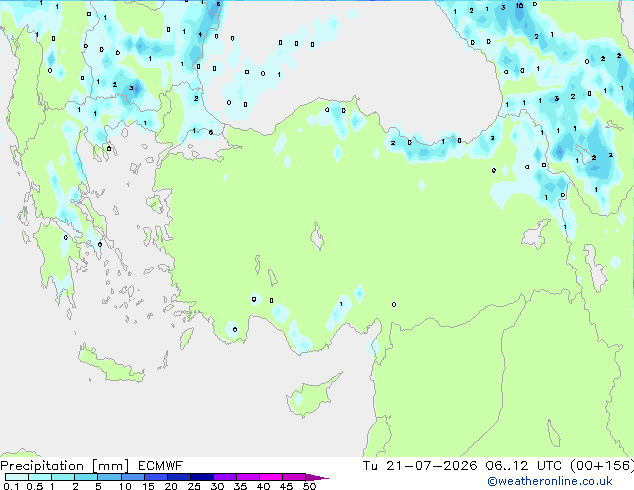The width and height of the screenshot is (634, 490).
Task: Click the island of Crete on map
Action: pos(111,364)
